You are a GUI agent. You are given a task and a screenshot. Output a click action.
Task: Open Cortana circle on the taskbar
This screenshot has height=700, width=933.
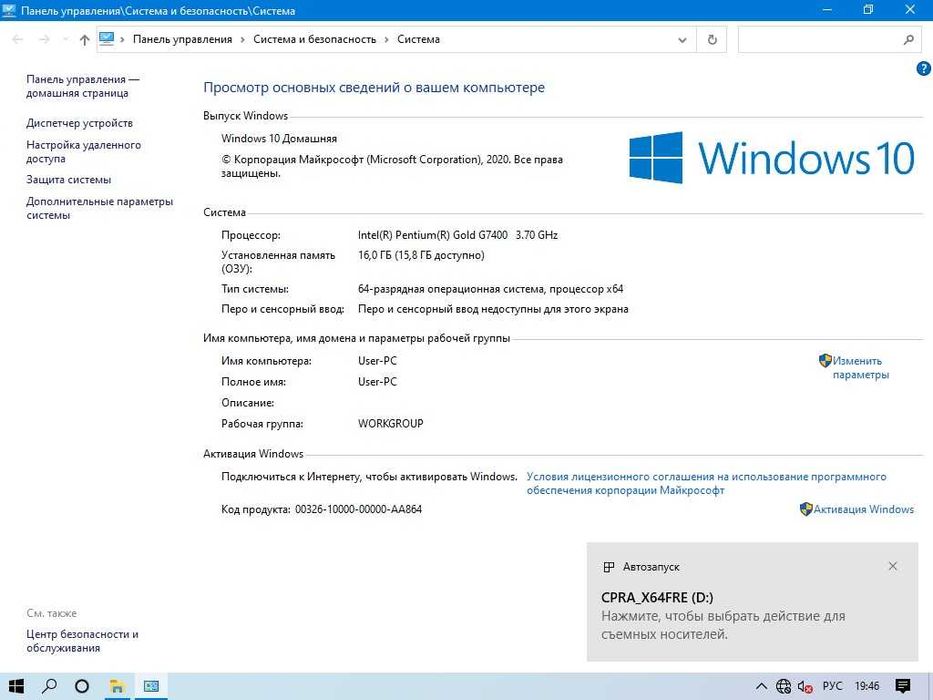click(x=82, y=686)
